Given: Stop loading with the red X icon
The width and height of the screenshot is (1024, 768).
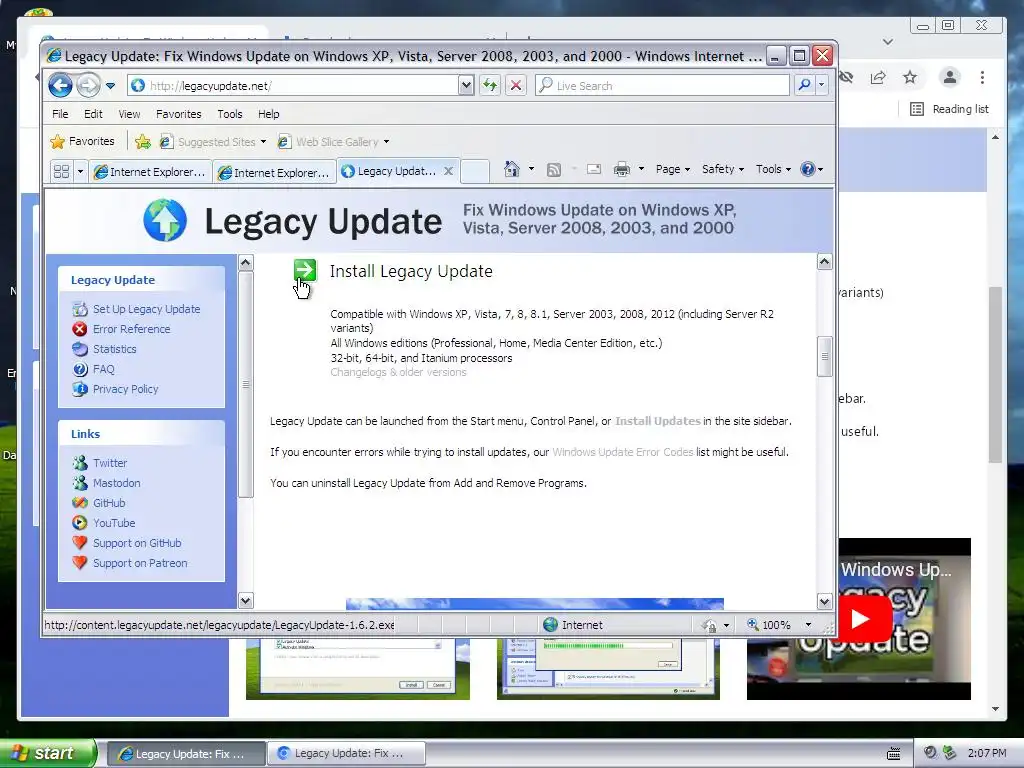Looking at the screenshot, I should [x=516, y=86].
